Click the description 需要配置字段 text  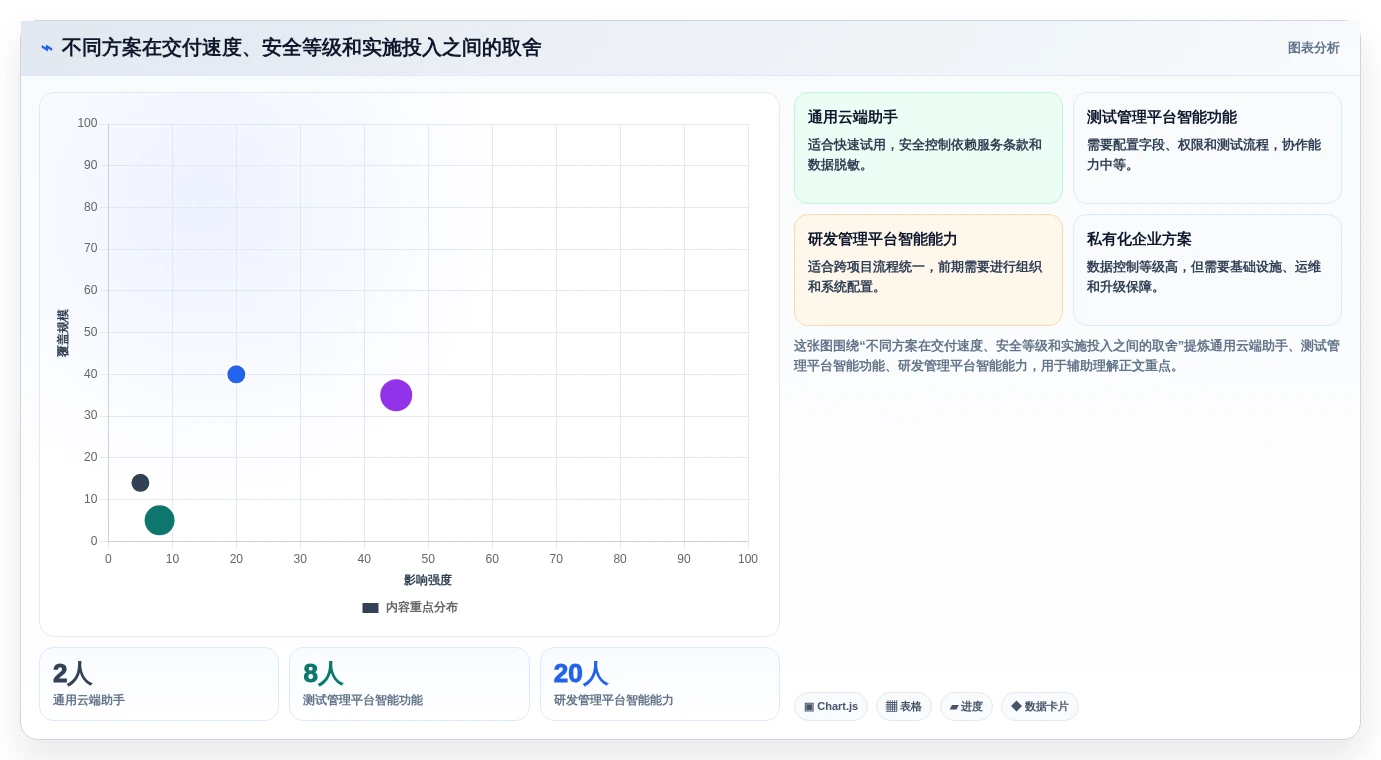coord(1204,155)
